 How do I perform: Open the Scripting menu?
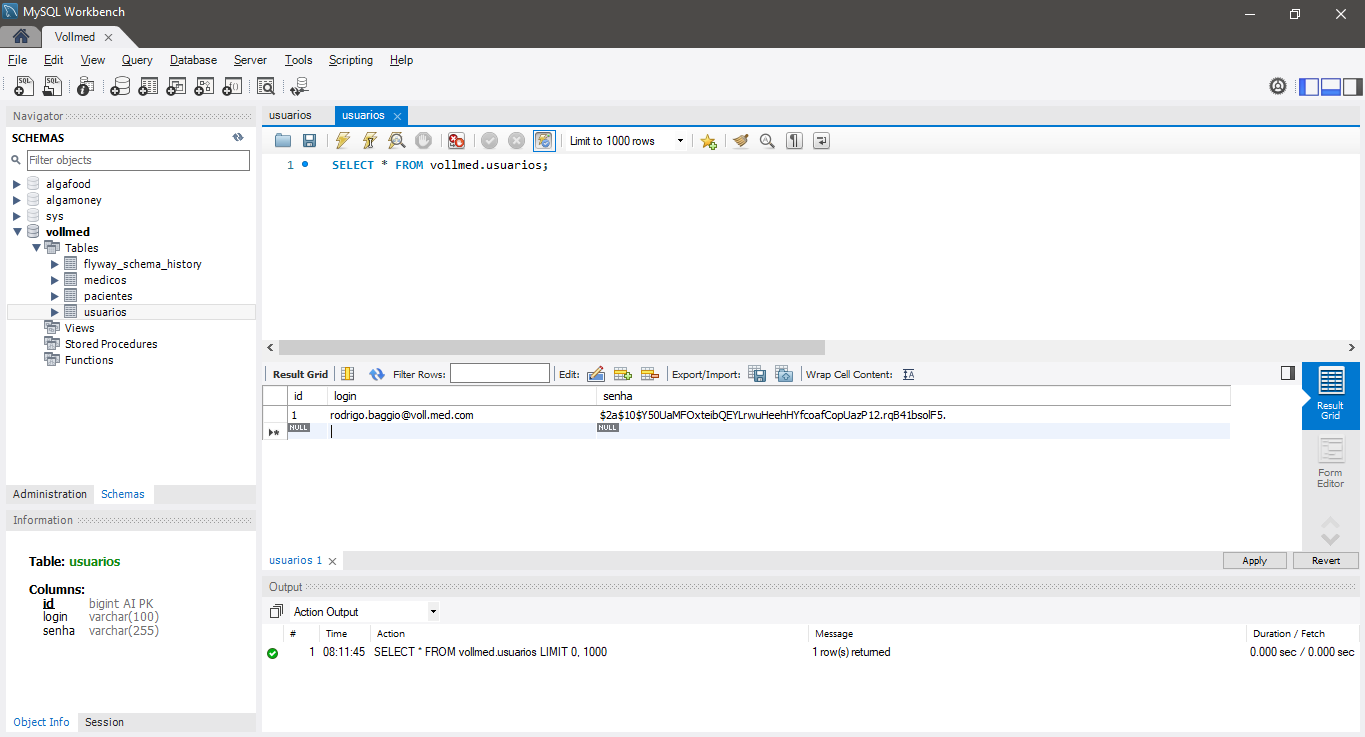tap(351, 60)
